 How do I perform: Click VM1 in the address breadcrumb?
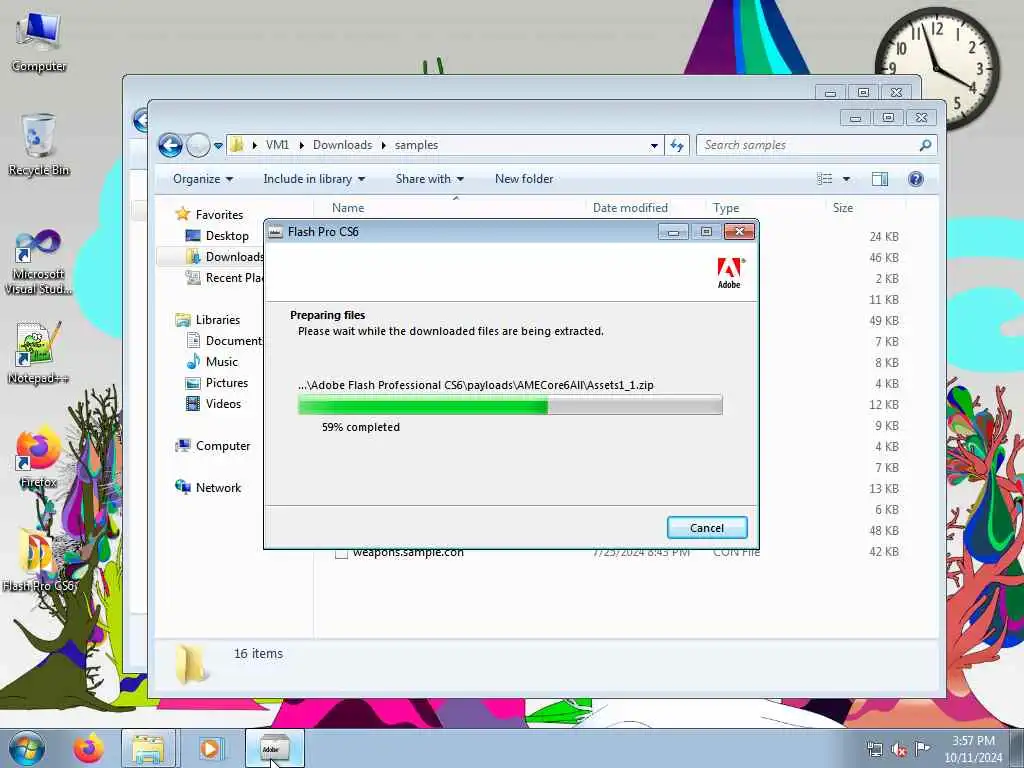click(x=277, y=145)
